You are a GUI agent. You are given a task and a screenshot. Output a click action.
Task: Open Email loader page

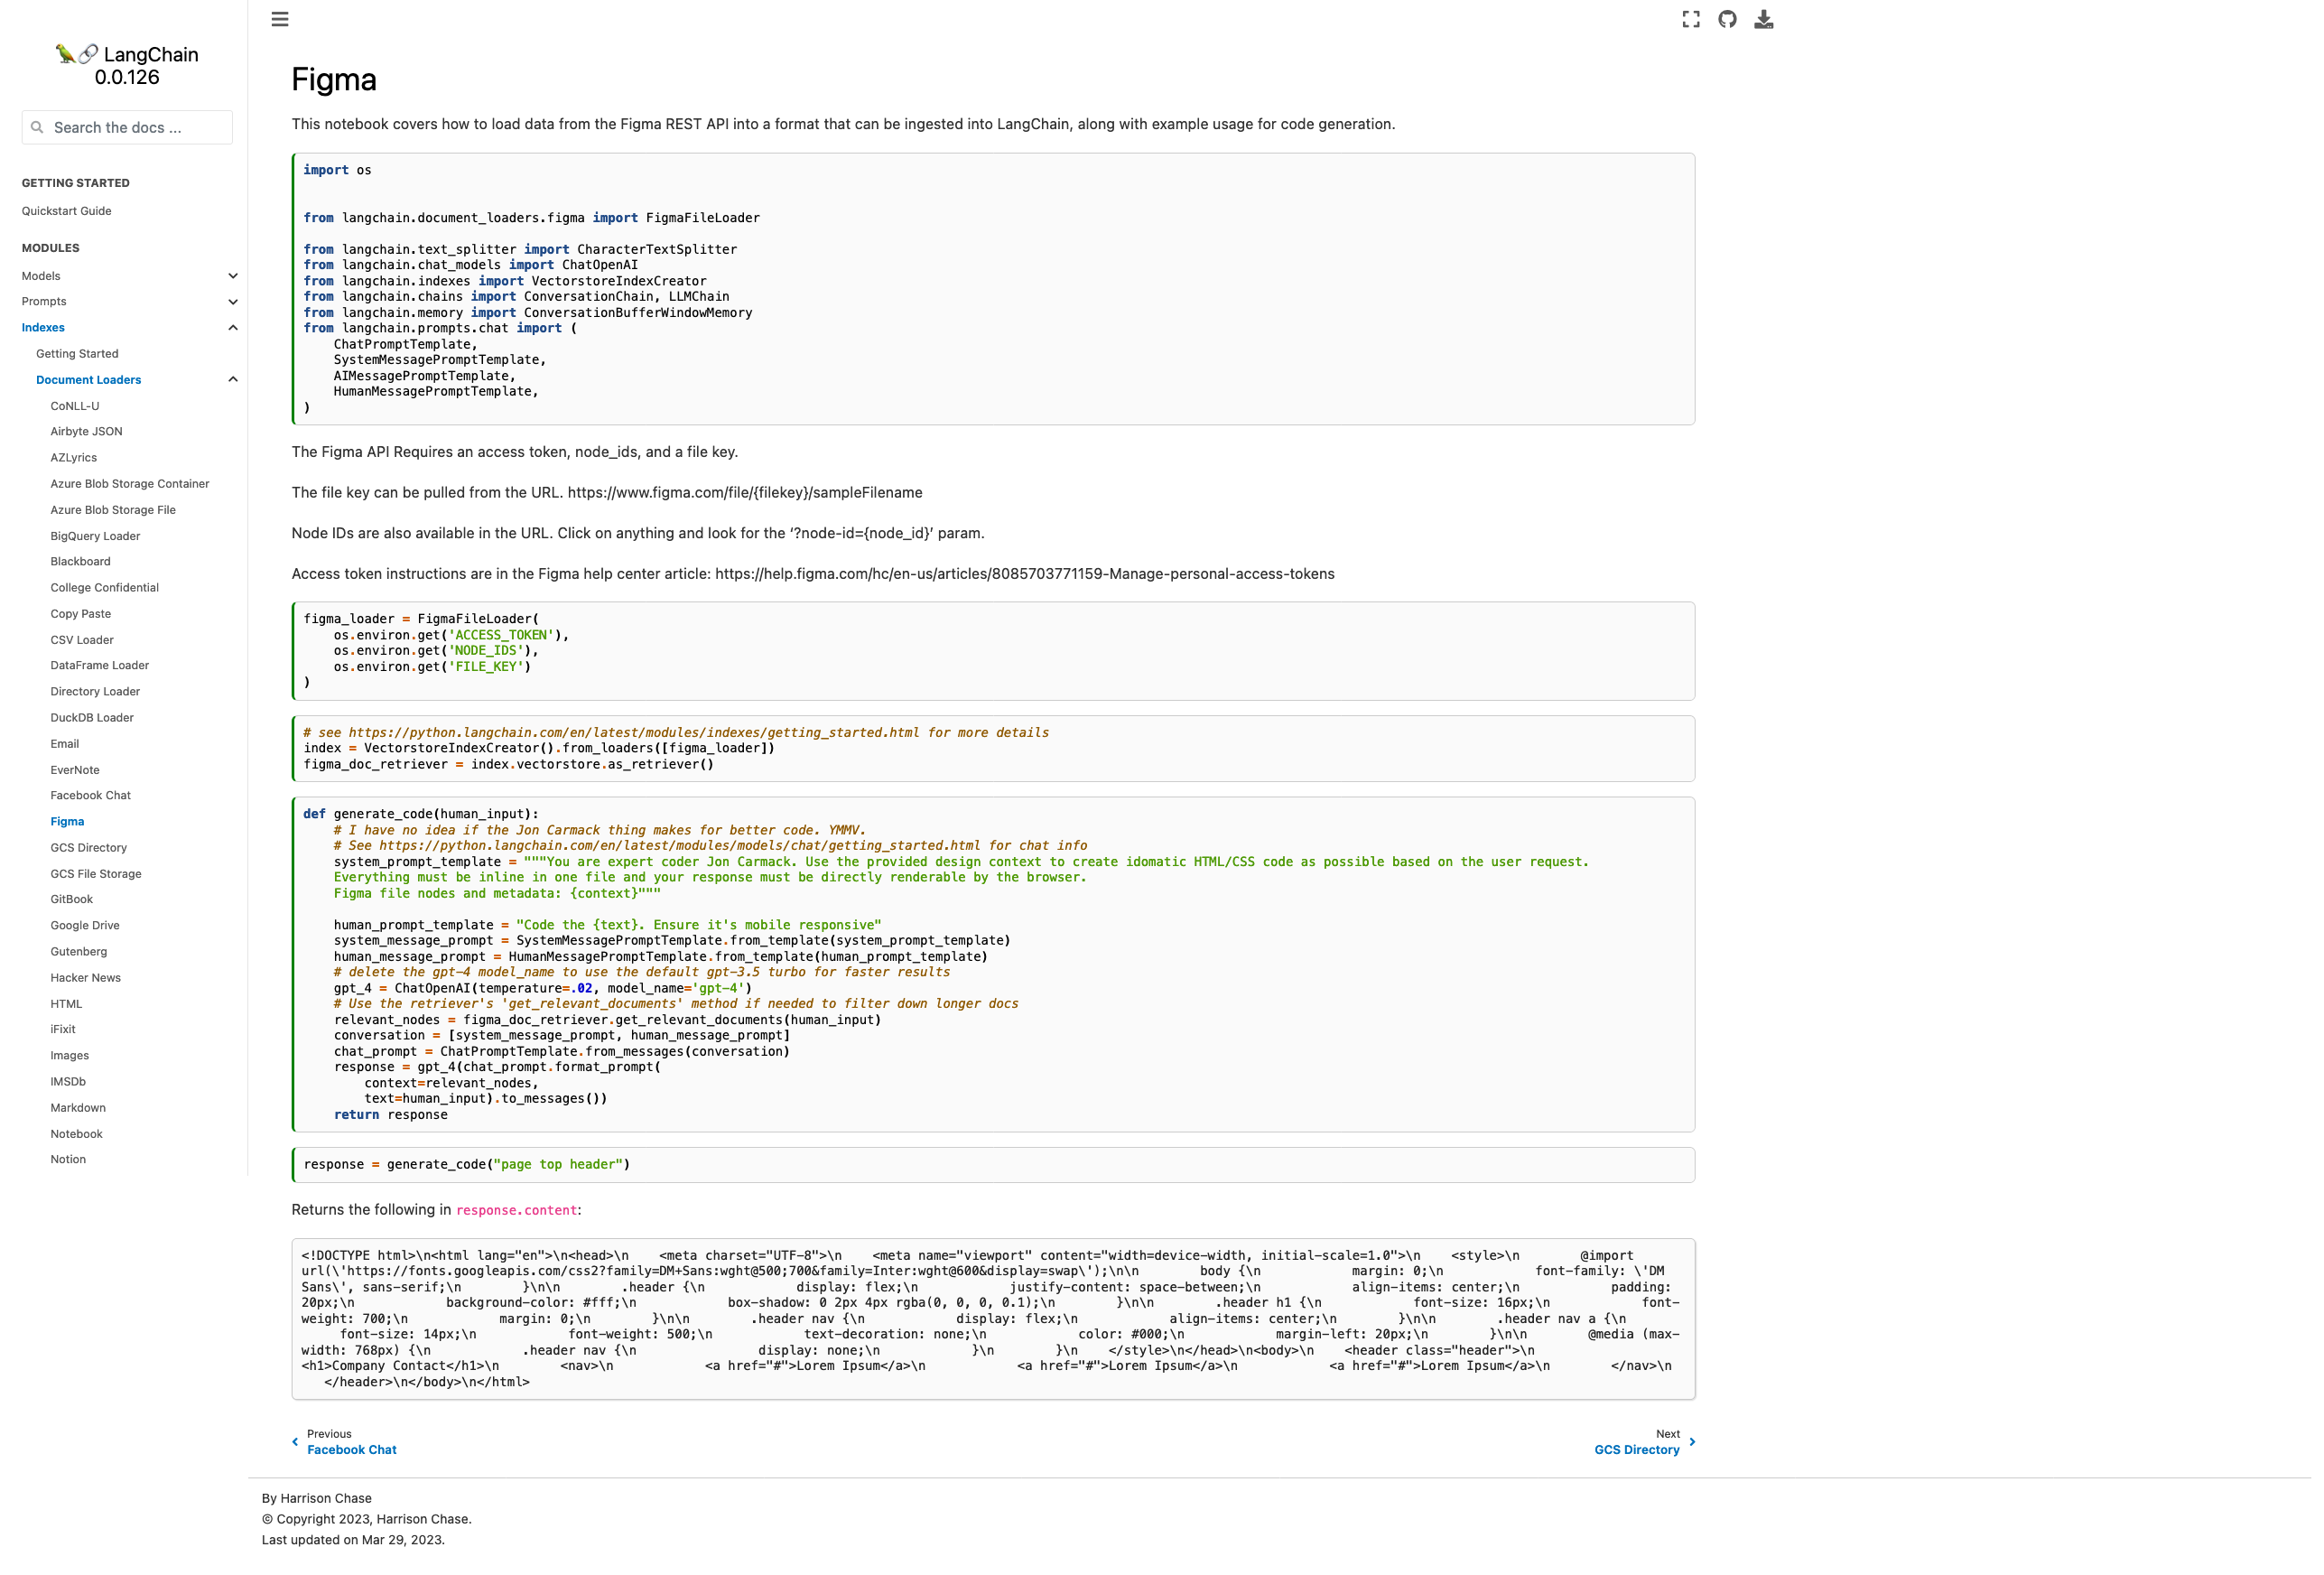pyautogui.click(x=65, y=744)
